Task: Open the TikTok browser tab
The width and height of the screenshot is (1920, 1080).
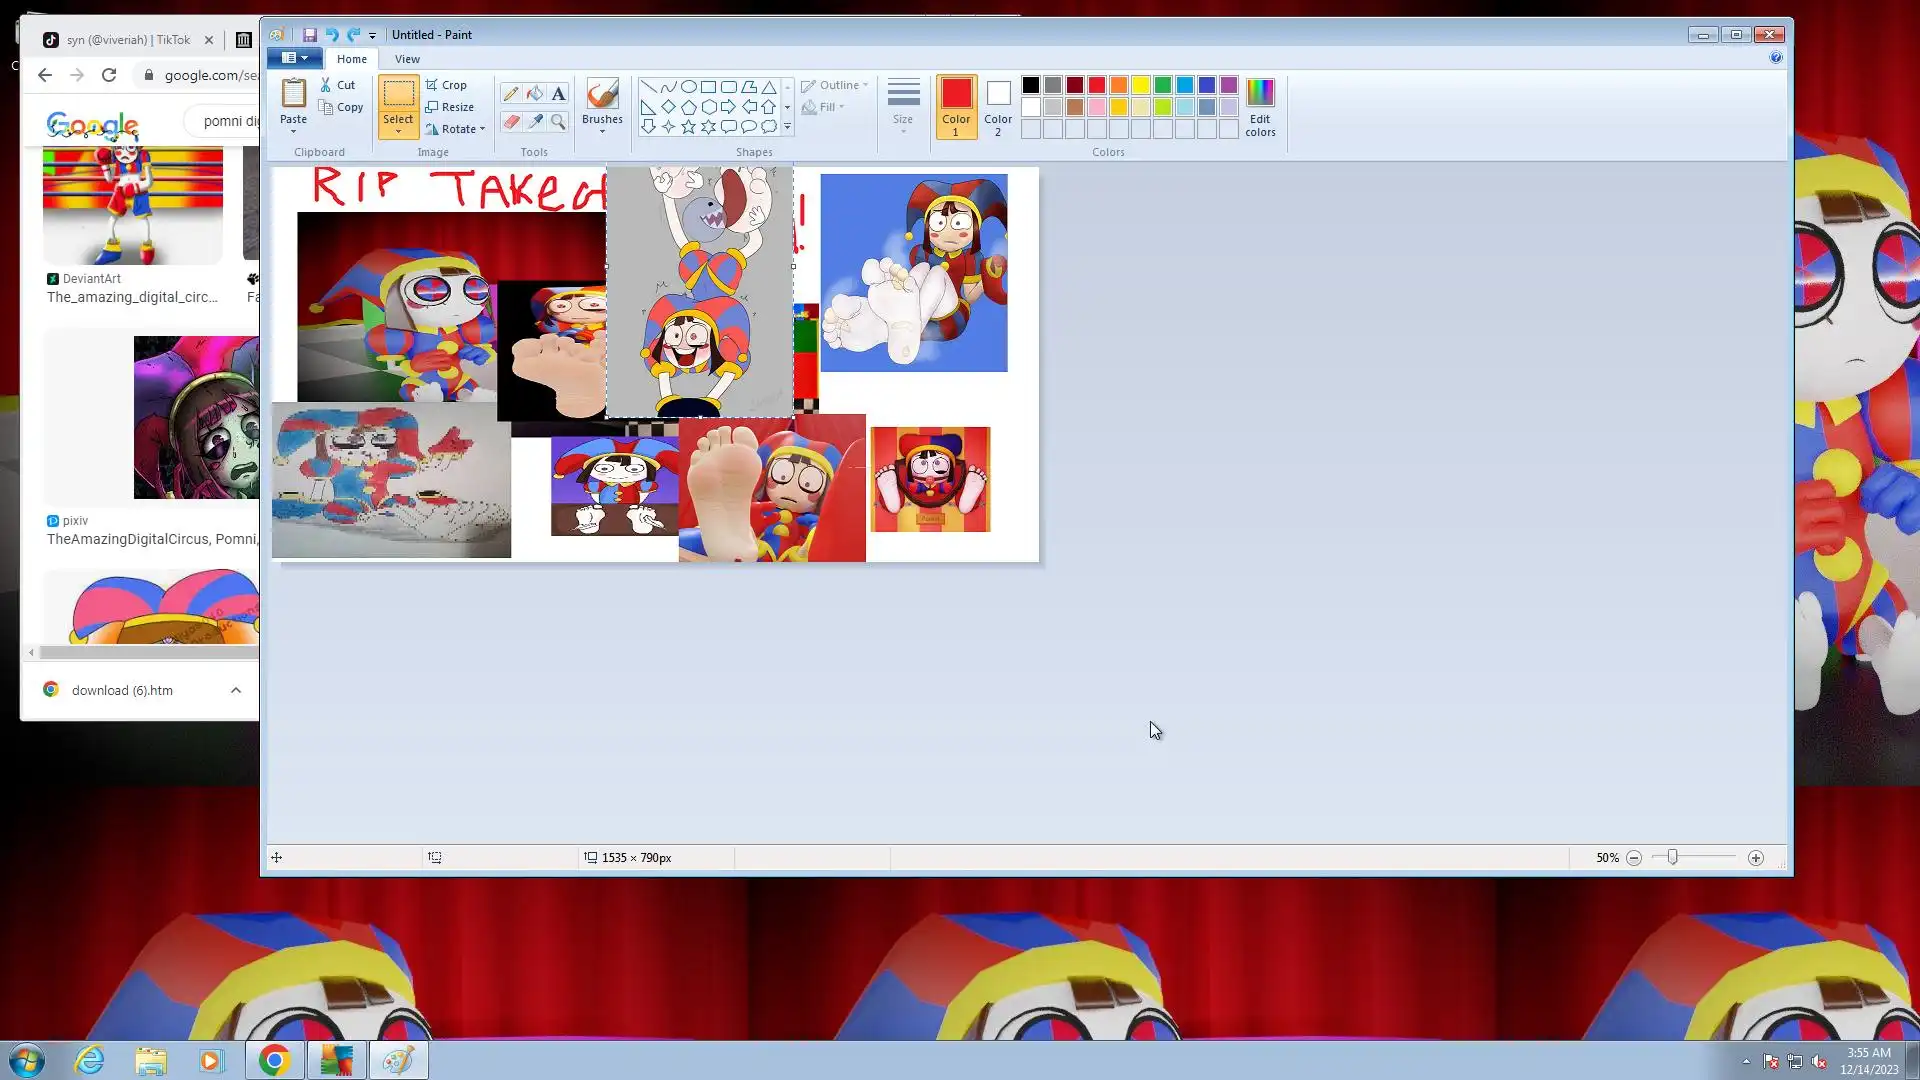Action: click(x=127, y=40)
